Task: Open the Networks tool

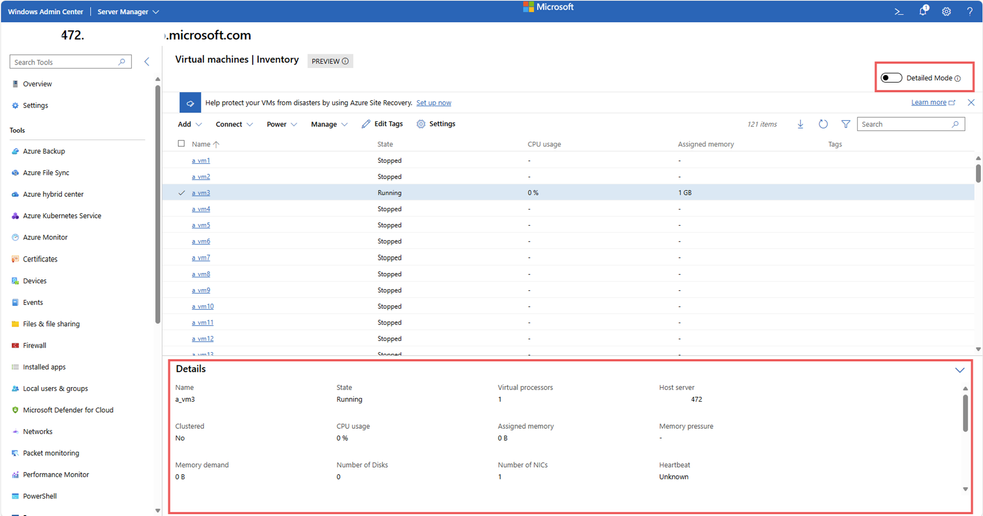Action: (38, 431)
